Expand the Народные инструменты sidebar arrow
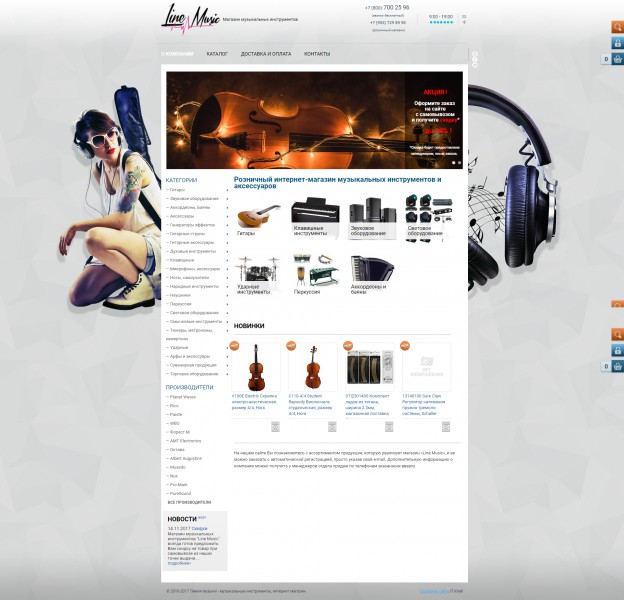Screen dimensions: 624x600 click(x=227, y=286)
